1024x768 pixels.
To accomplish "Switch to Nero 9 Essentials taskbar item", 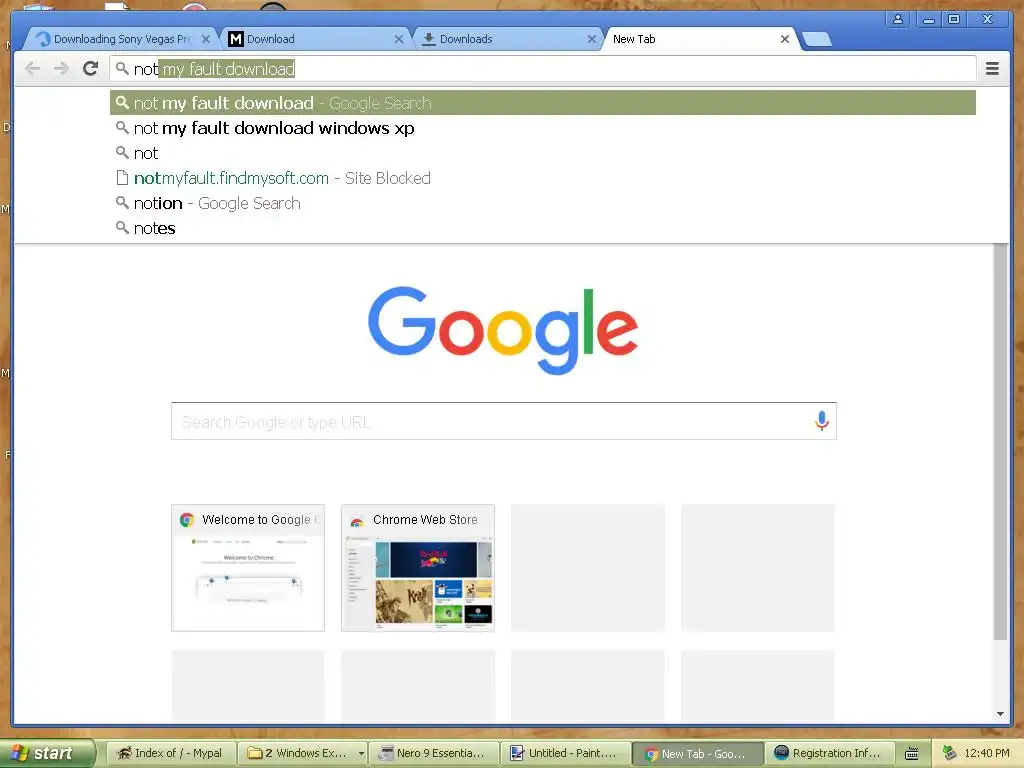I will 434,753.
